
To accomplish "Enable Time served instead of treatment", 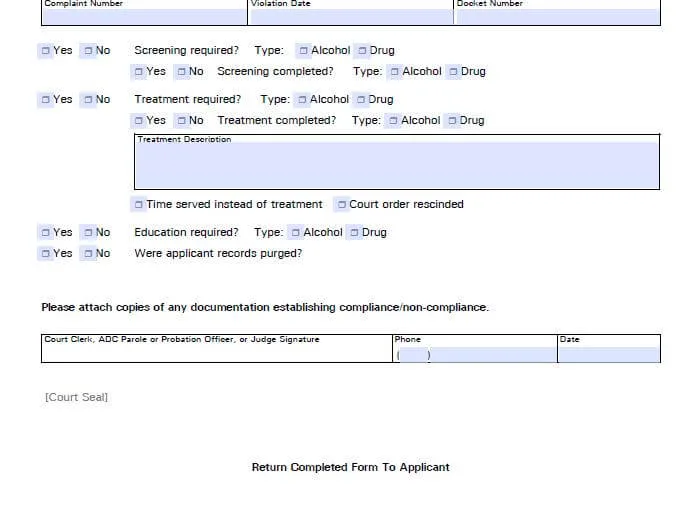I will pos(138,204).
